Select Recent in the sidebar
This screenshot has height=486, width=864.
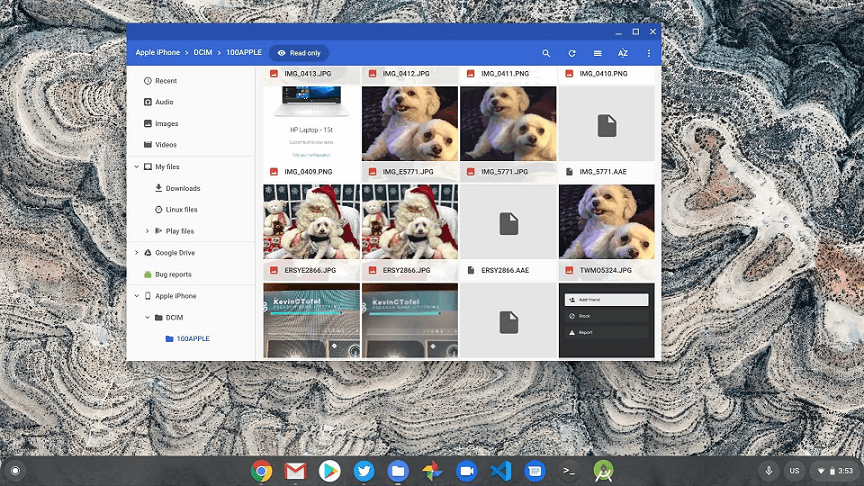click(165, 81)
